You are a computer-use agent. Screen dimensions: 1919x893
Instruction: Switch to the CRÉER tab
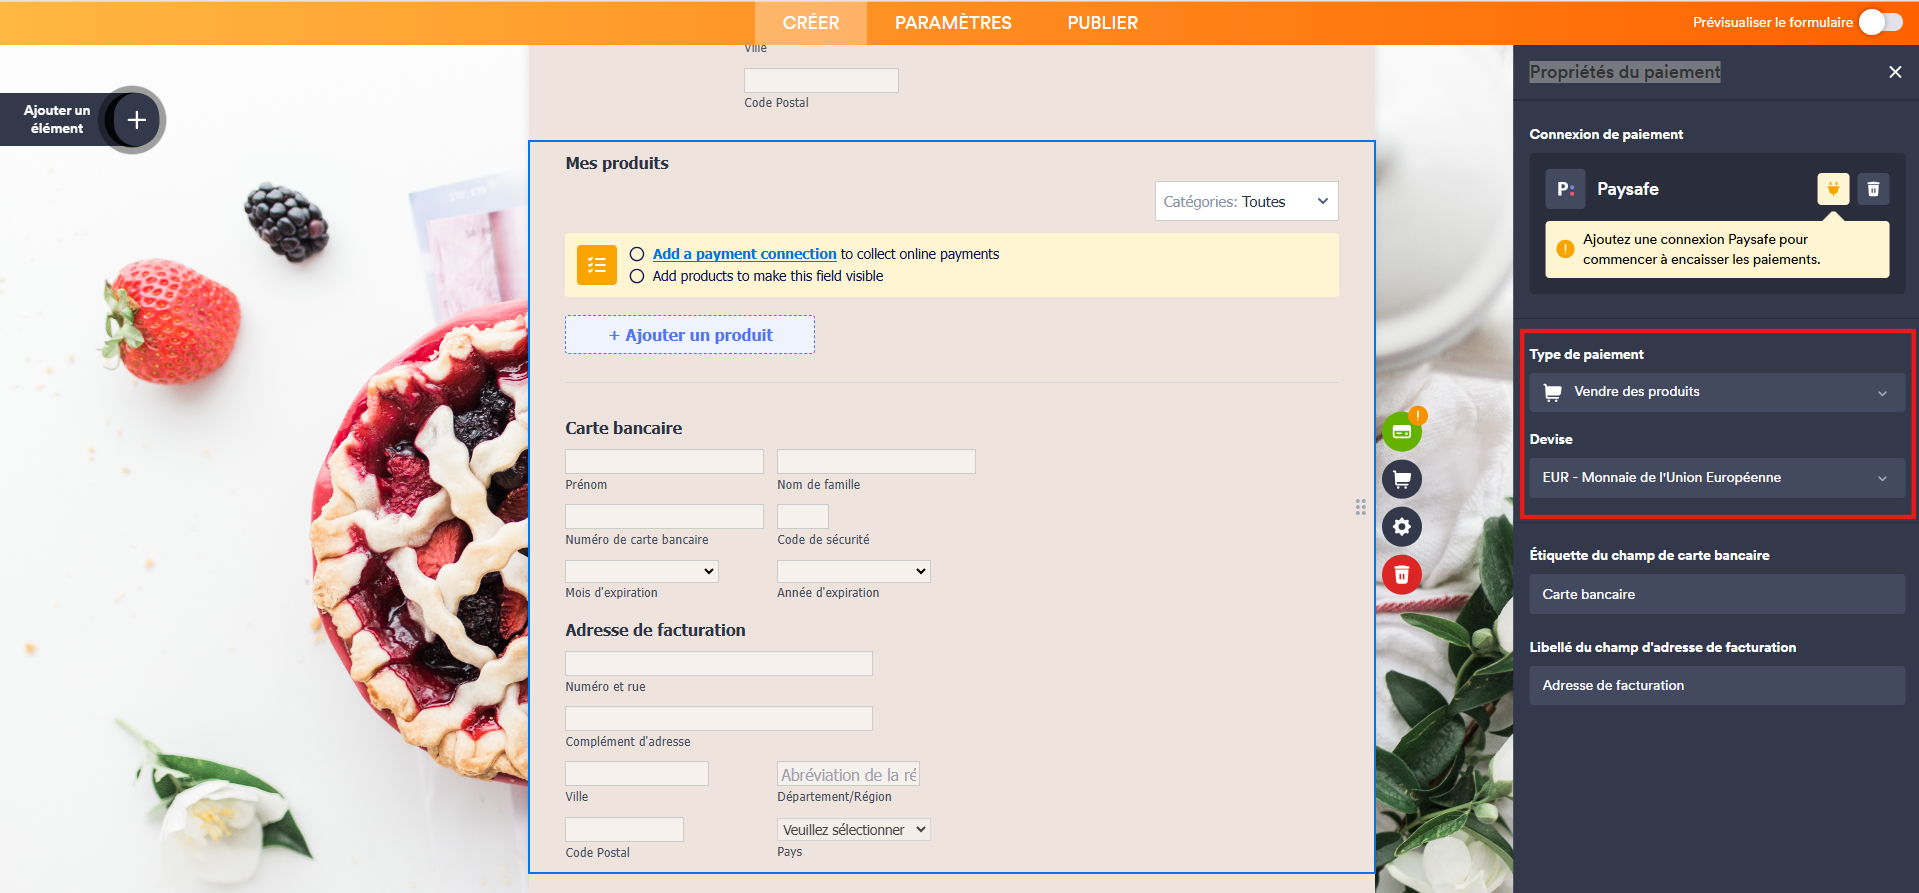coord(811,23)
